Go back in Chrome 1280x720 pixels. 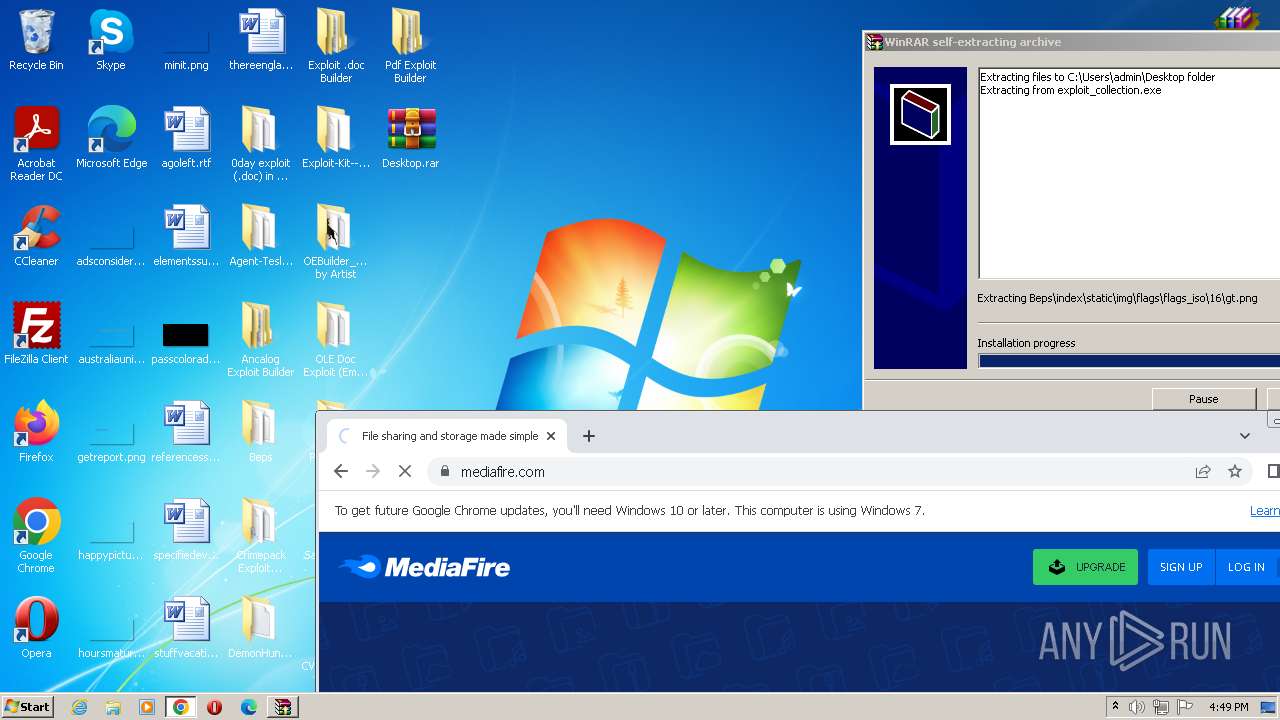click(341, 471)
